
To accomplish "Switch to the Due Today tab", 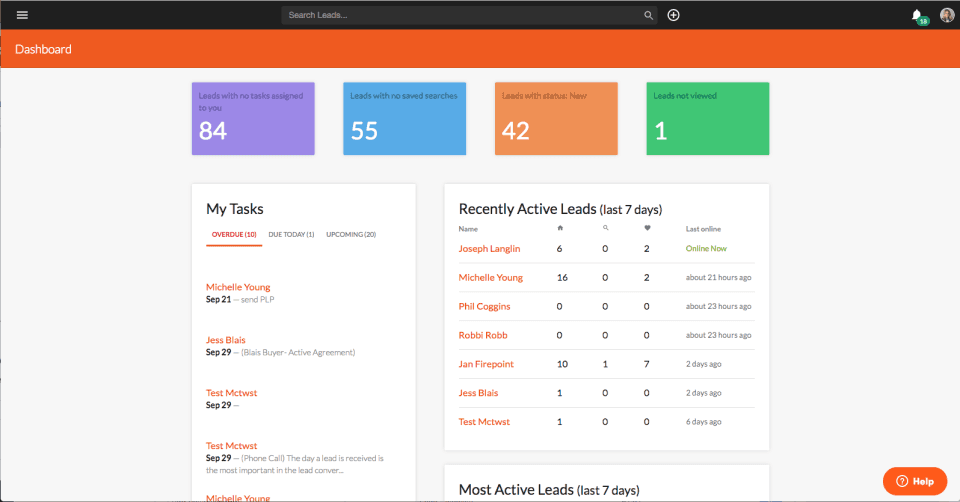I will [x=291, y=234].
